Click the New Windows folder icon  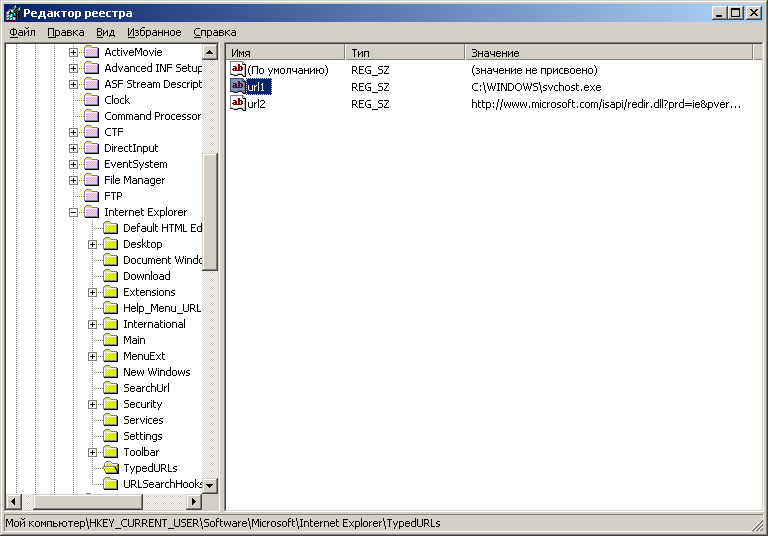click(111, 372)
